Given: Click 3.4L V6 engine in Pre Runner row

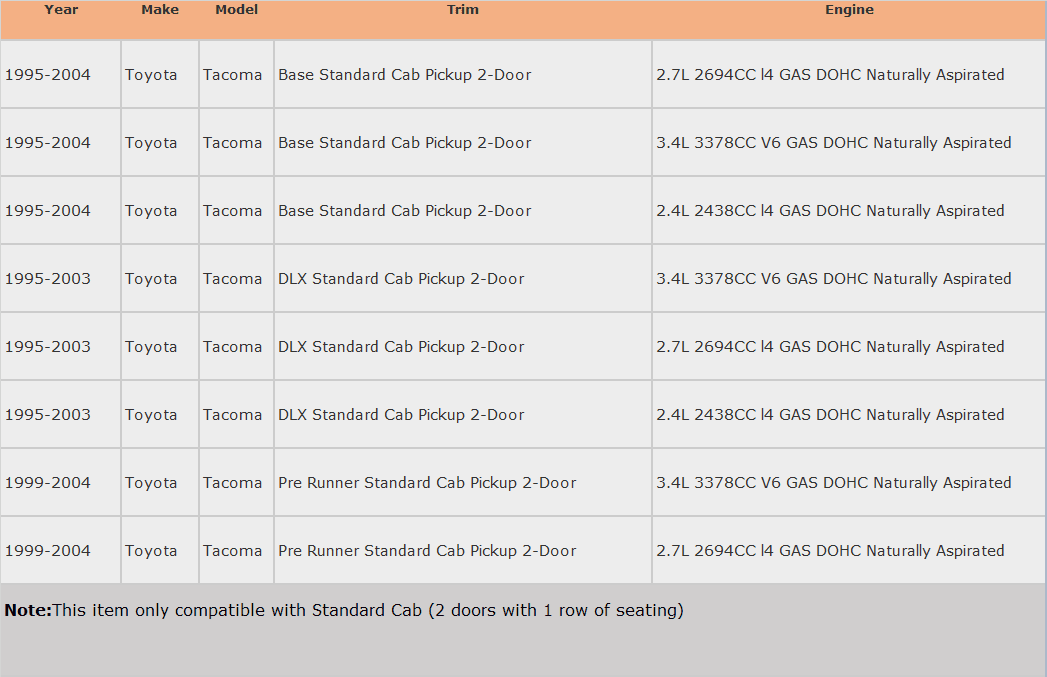Looking at the screenshot, I should (x=833, y=483).
